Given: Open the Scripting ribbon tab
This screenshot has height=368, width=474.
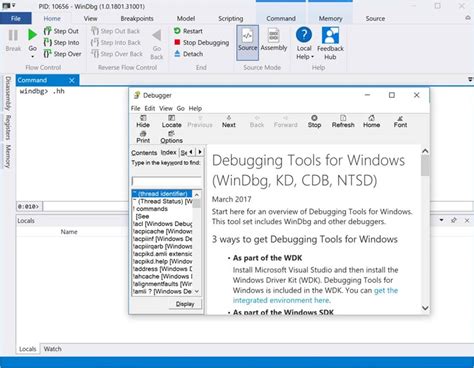Looking at the screenshot, I should [231, 18].
